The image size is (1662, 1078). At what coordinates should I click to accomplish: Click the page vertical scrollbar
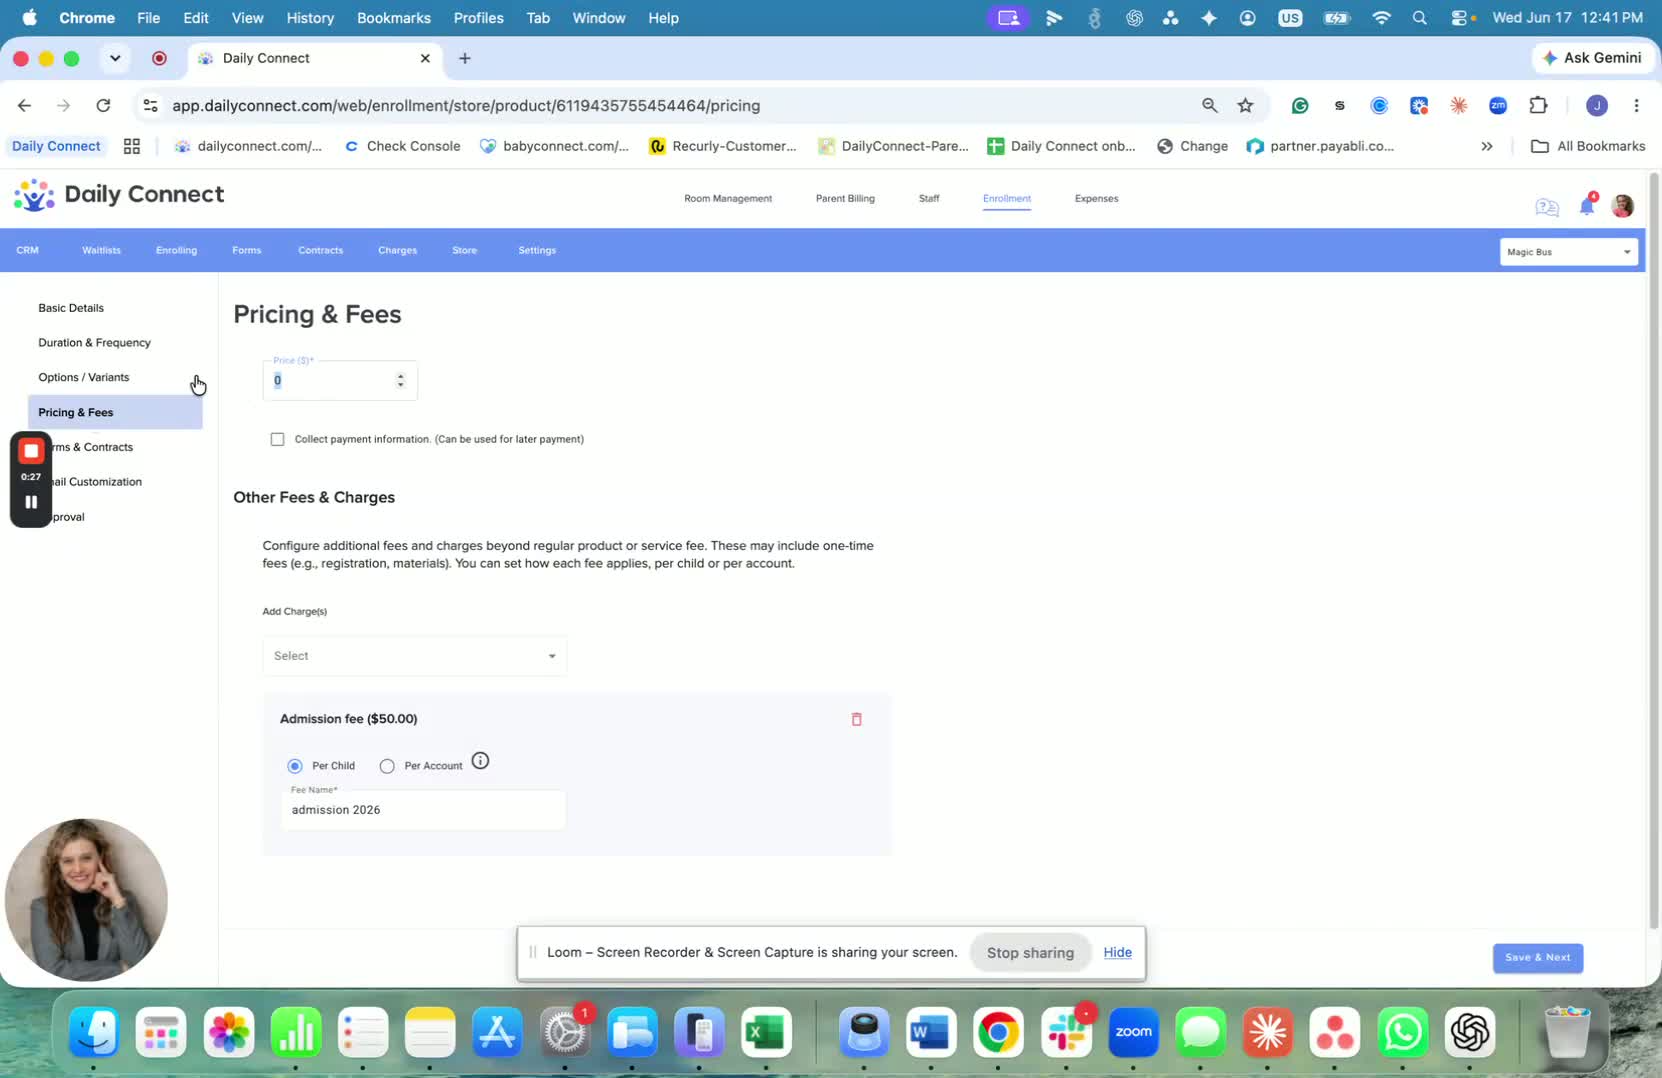[1653, 550]
